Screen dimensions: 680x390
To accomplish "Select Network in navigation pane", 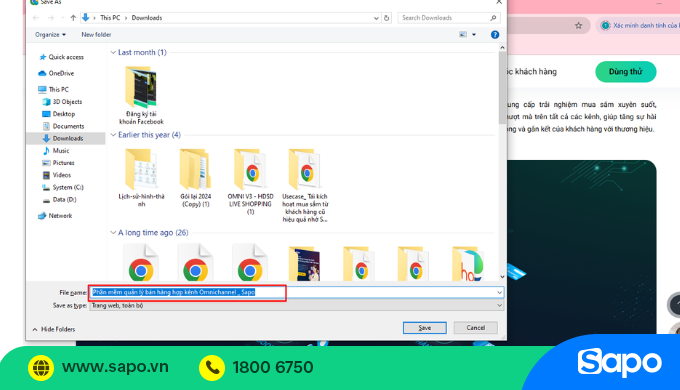I will click(55, 216).
